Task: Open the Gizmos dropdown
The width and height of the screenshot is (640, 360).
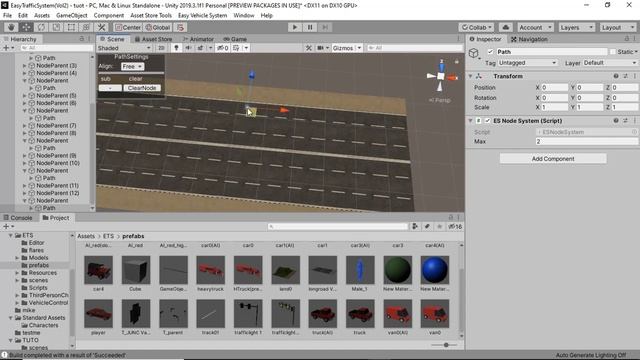Action: [347, 48]
